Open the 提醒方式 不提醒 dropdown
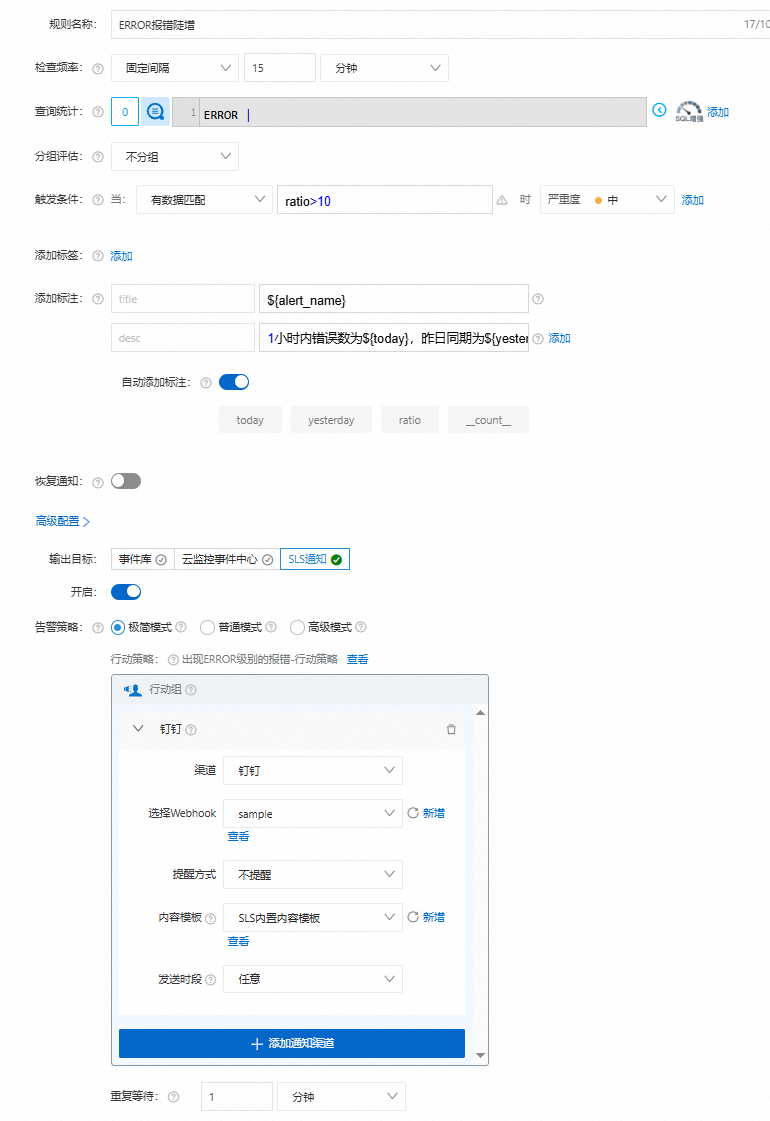 (x=313, y=874)
